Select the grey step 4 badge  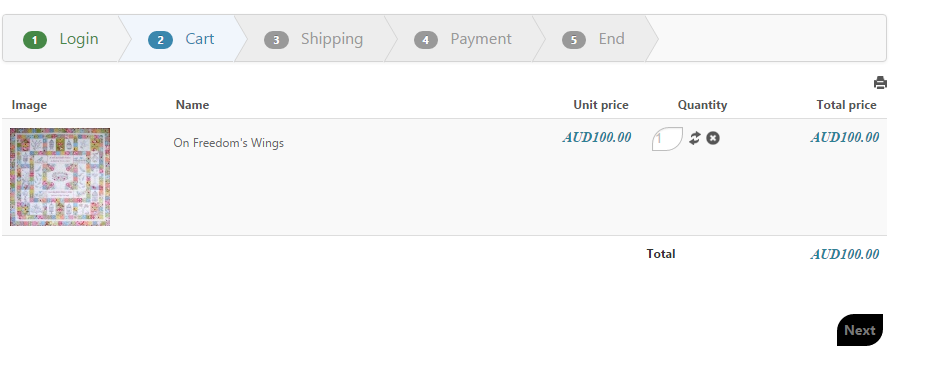pyautogui.click(x=426, y=40)
